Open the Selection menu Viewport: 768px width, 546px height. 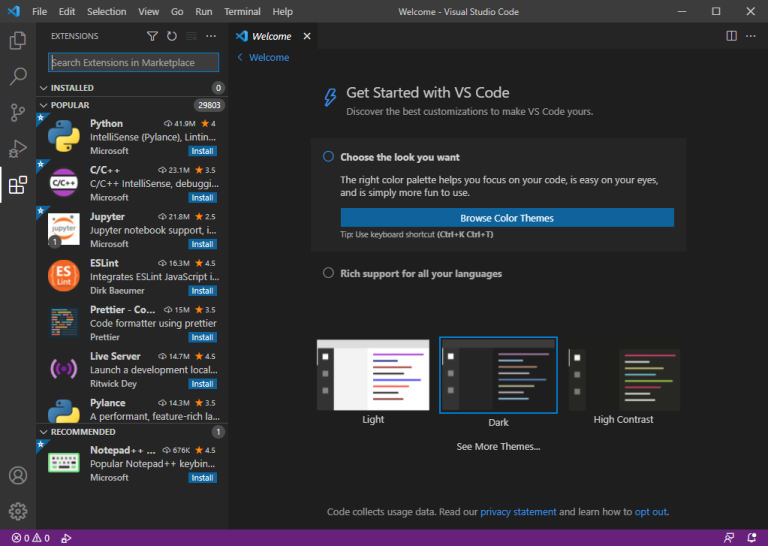pos(106,11)
